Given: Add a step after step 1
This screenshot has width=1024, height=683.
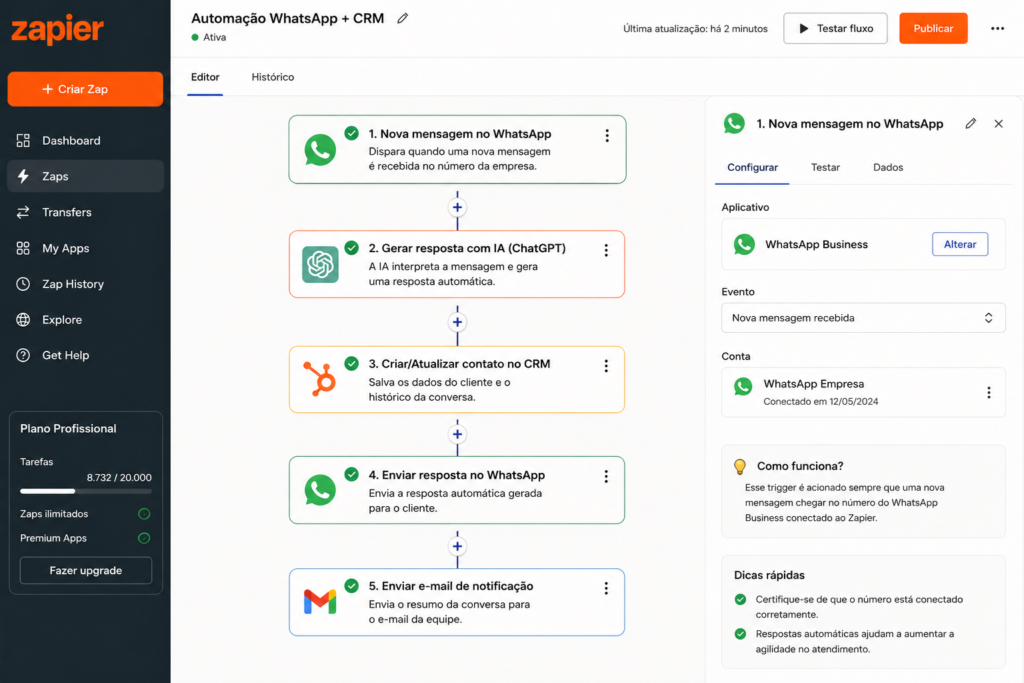Looking at the screenshot, I should [x=457, y=208].
